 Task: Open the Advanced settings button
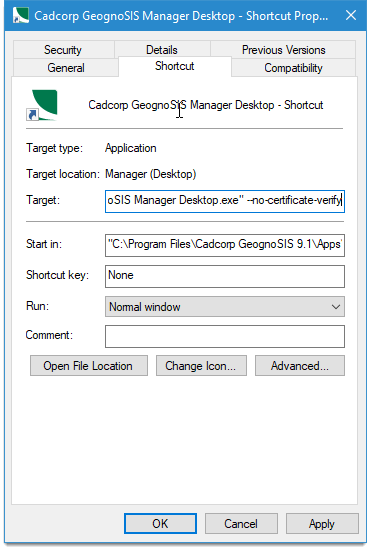(300, 366)
